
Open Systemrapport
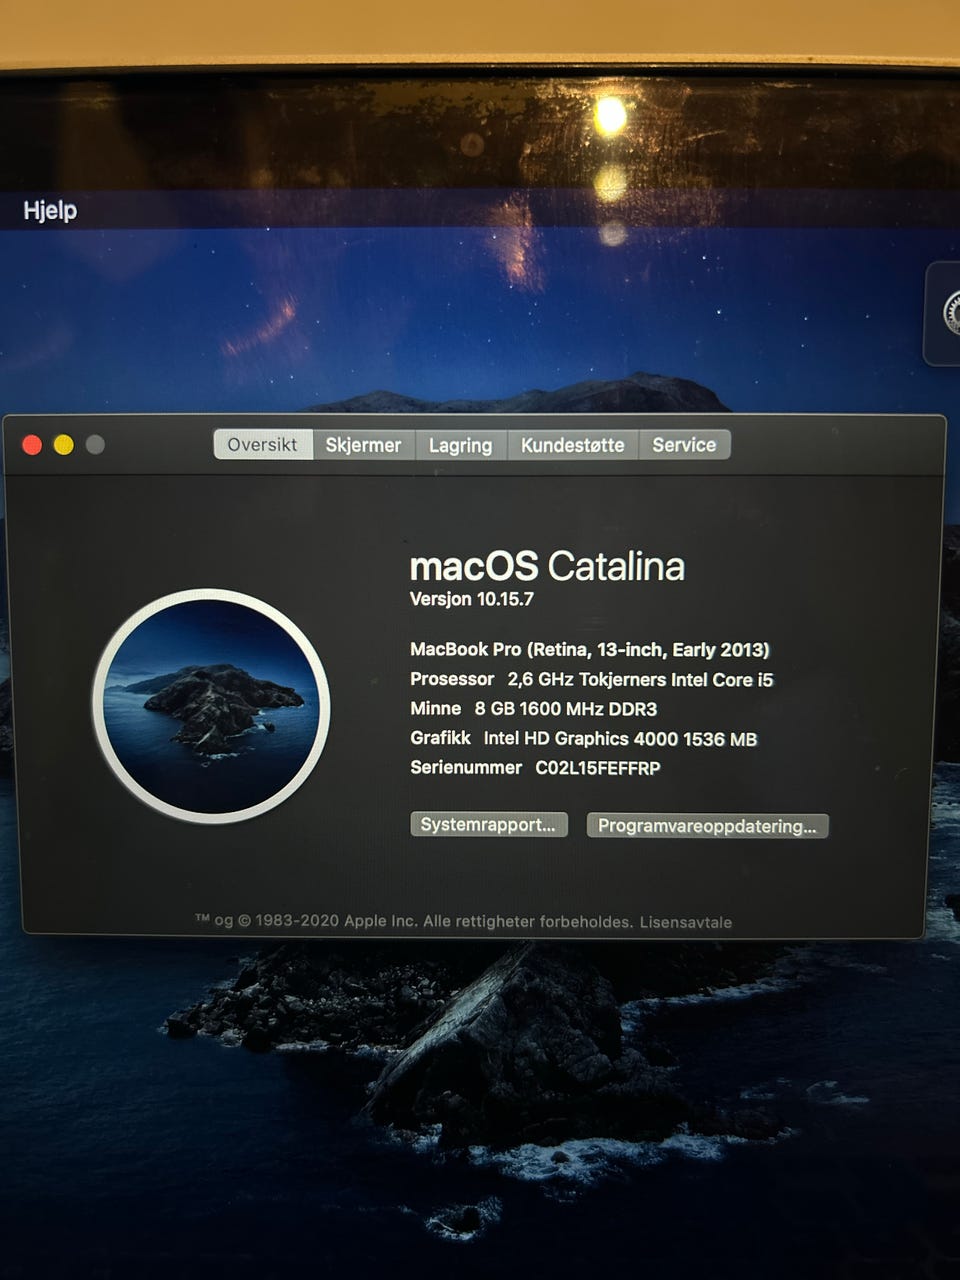(488, 825)
